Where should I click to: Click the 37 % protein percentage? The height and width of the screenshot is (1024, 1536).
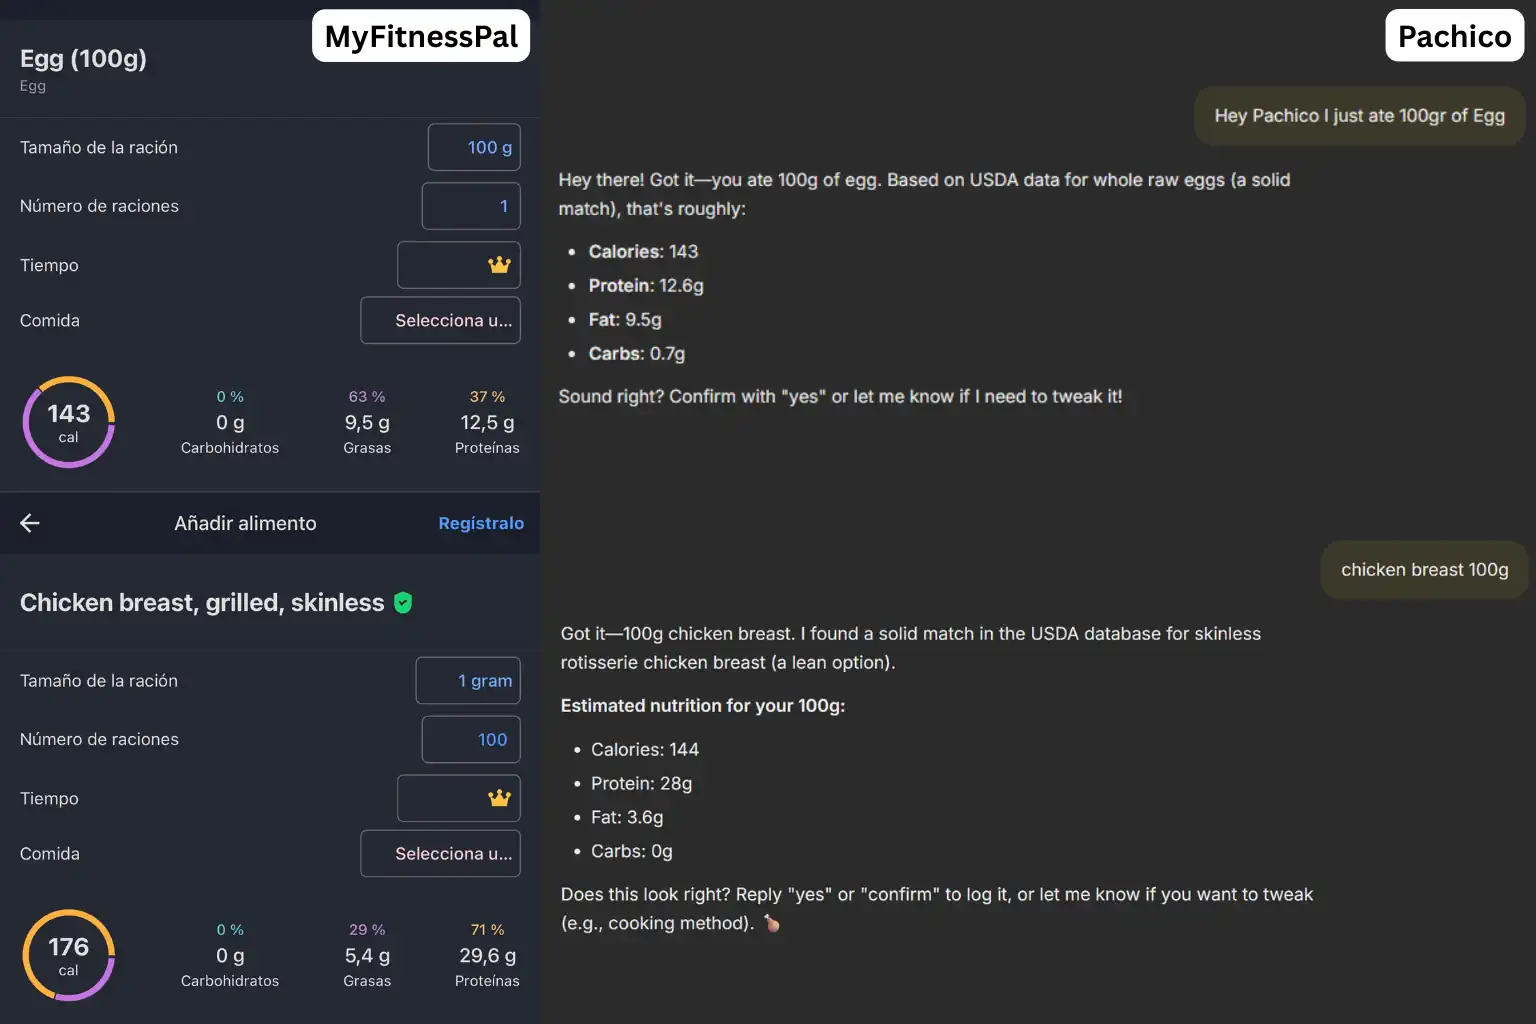pos(487,396)
